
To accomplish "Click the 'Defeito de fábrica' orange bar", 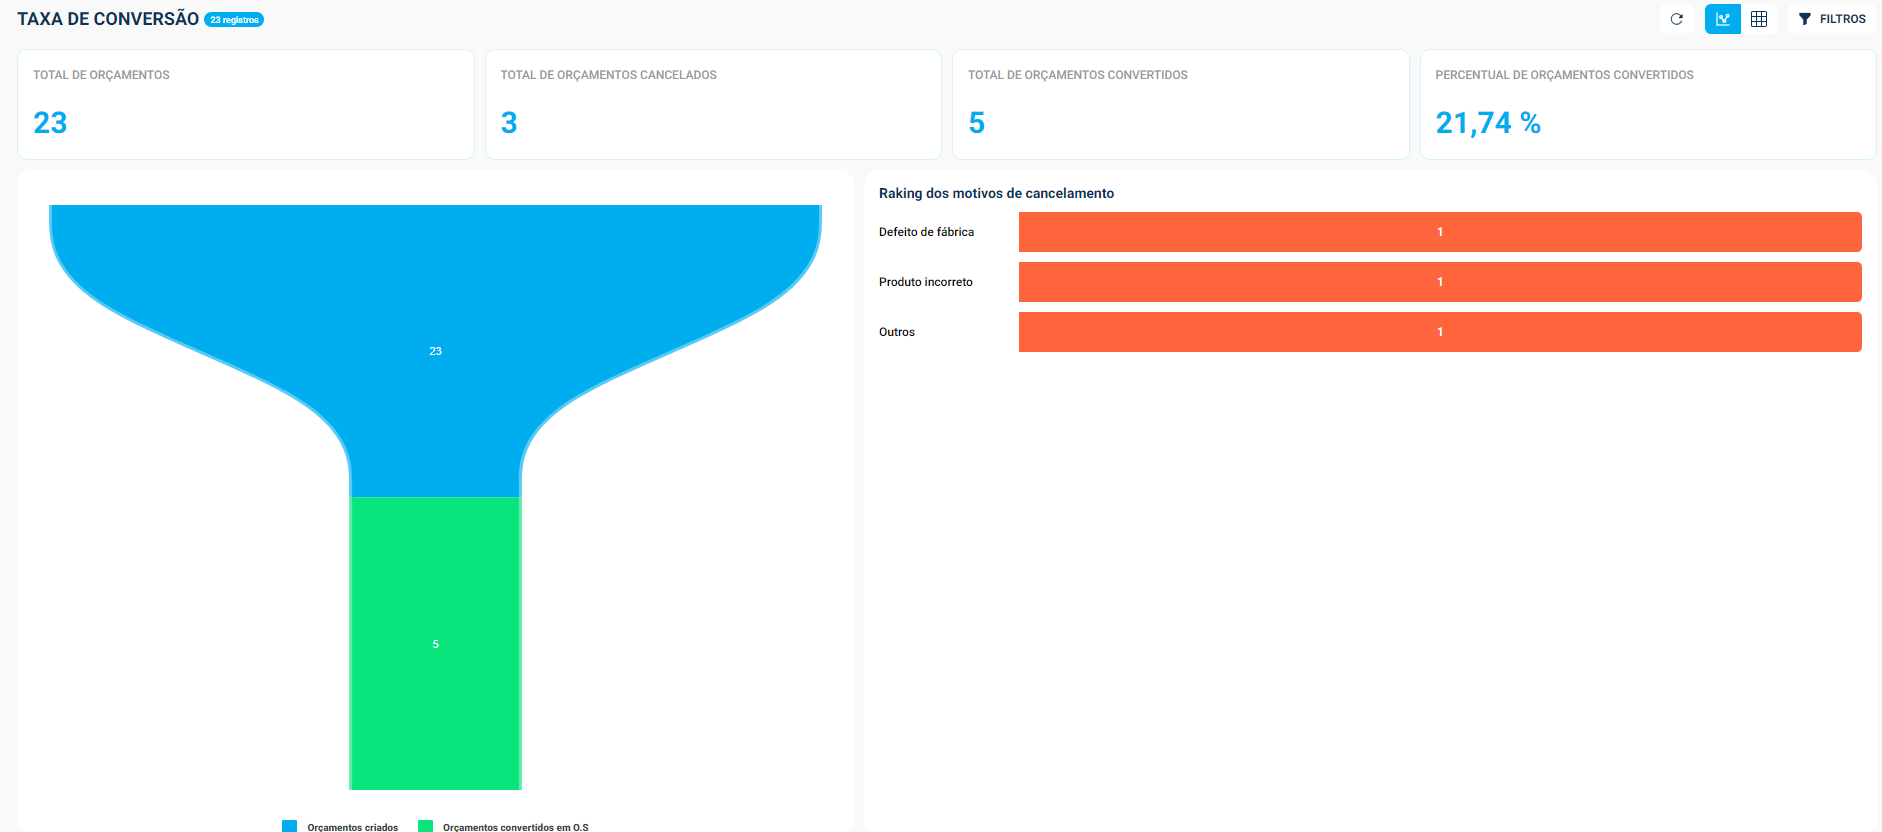I will (x=1439, y=232).
